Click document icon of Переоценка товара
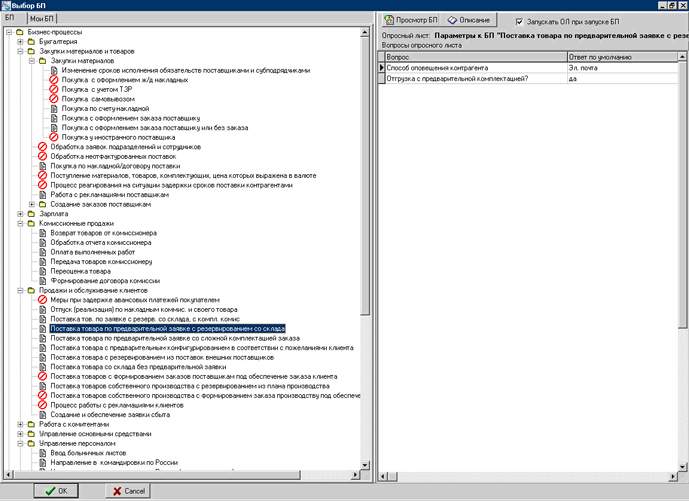 (43, 271)
